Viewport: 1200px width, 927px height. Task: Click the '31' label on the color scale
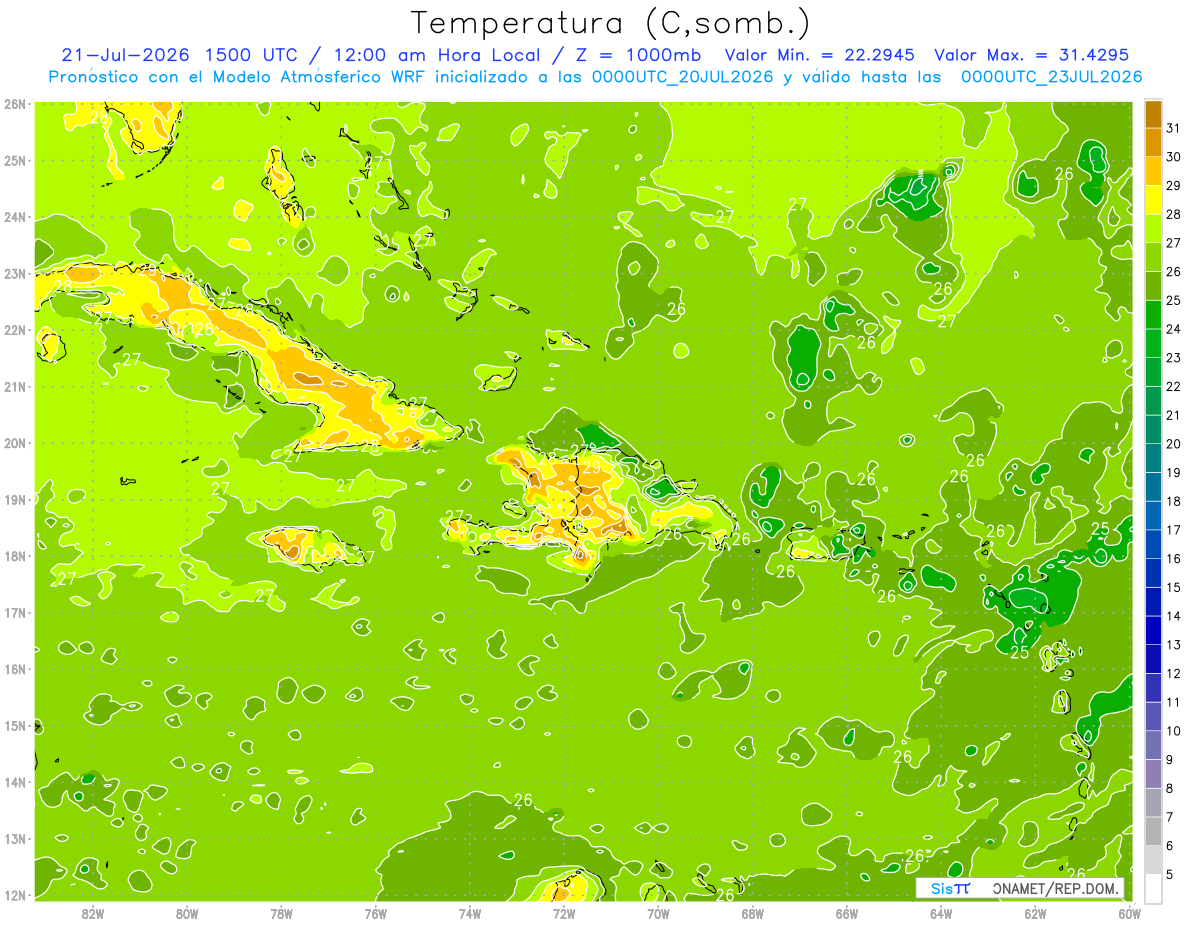(1173, 128)
